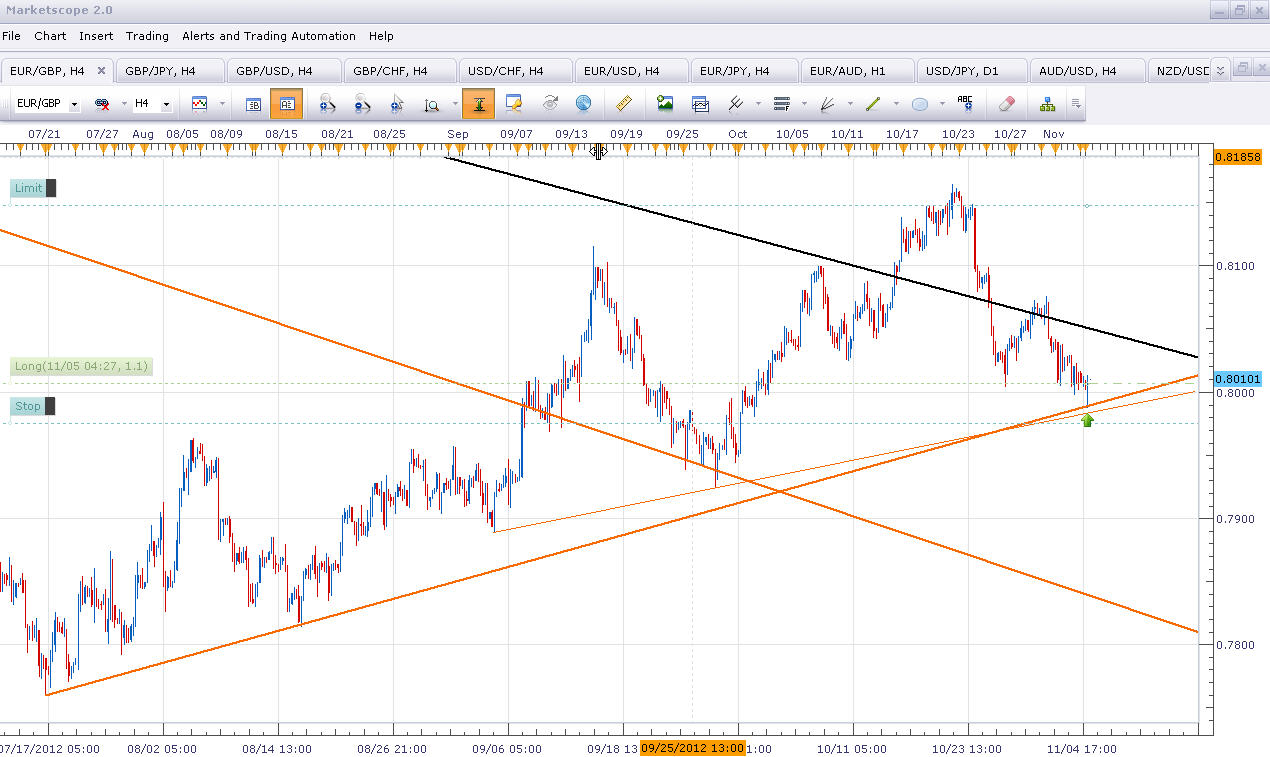The height and width of the screenshot is (757, 1270).
Task: Open the H4 timeframe dropdown
Action: point(166,105)
